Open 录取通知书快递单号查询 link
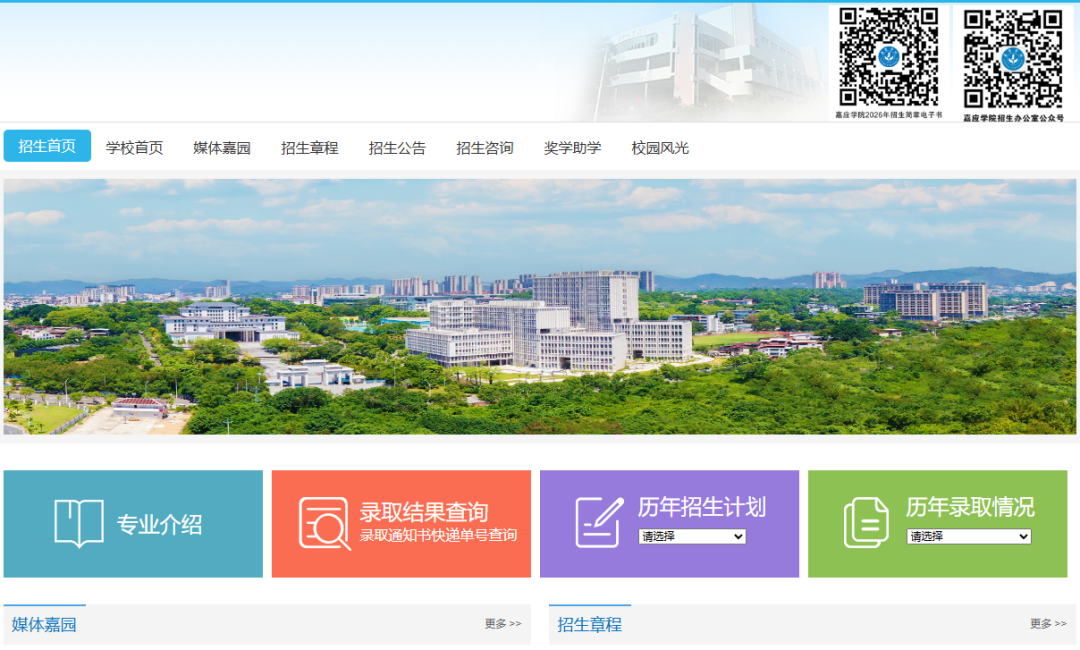 pos(438,535)
